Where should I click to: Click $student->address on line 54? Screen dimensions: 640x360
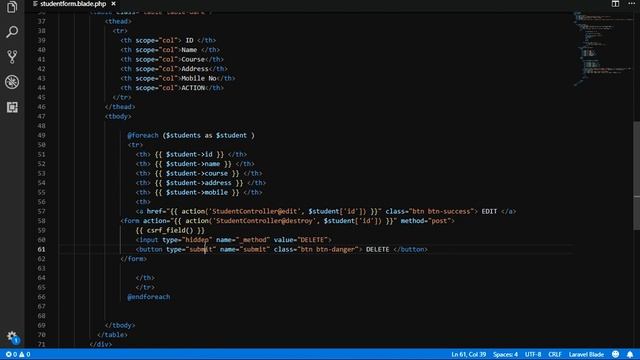point(198,182)
